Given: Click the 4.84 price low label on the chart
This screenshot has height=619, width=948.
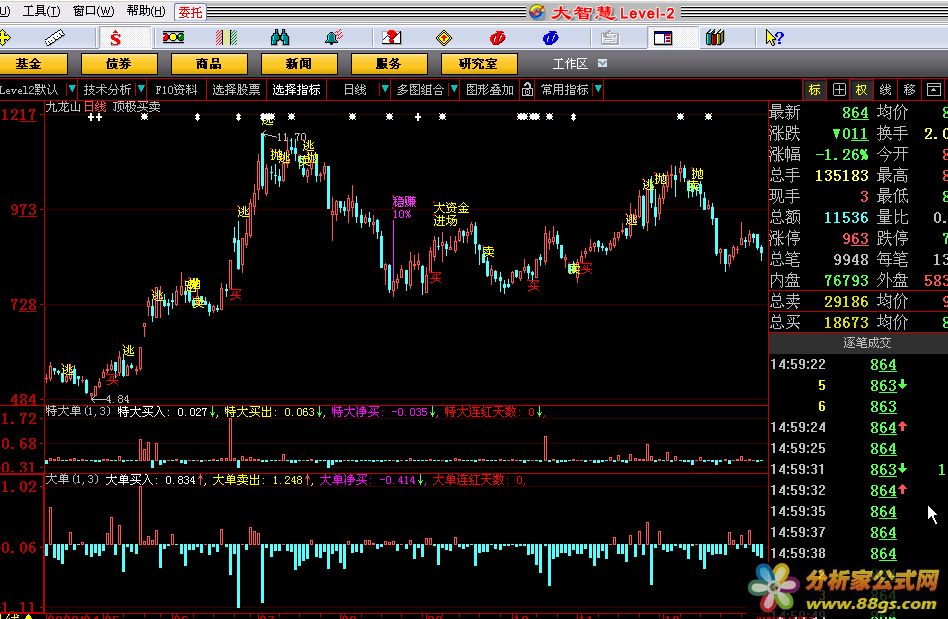Looking at the screenshot, I should coord(116,399).
